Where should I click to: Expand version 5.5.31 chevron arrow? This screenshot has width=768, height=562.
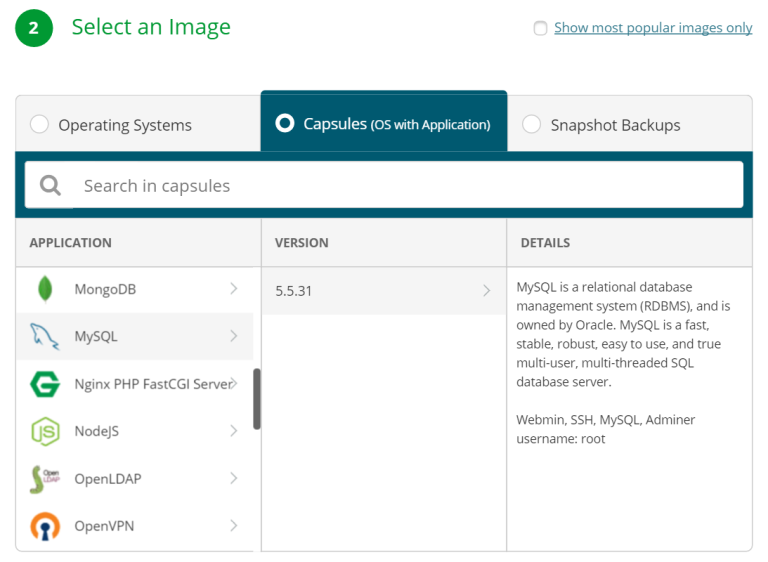pyautogui.click(x=486, y=291)
